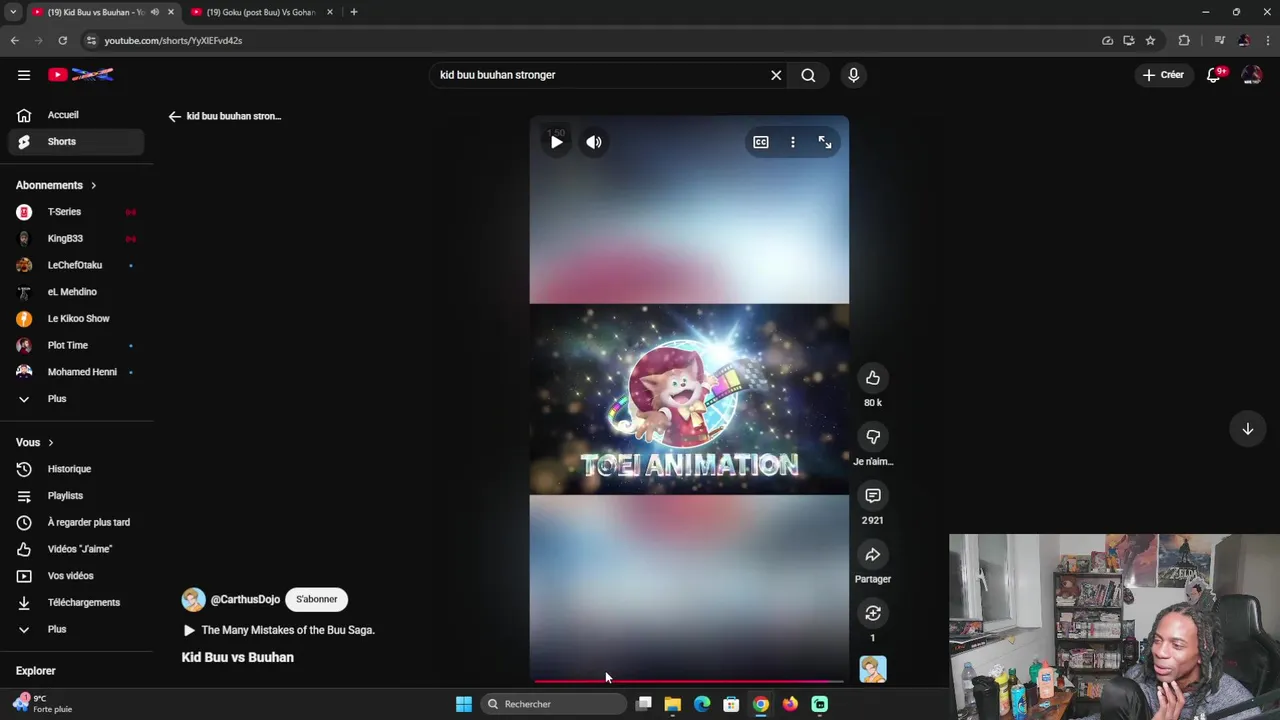This screenshot has height=720, width=1280.
Task: Open the Plot Time channel
Action: pos(76,345)
